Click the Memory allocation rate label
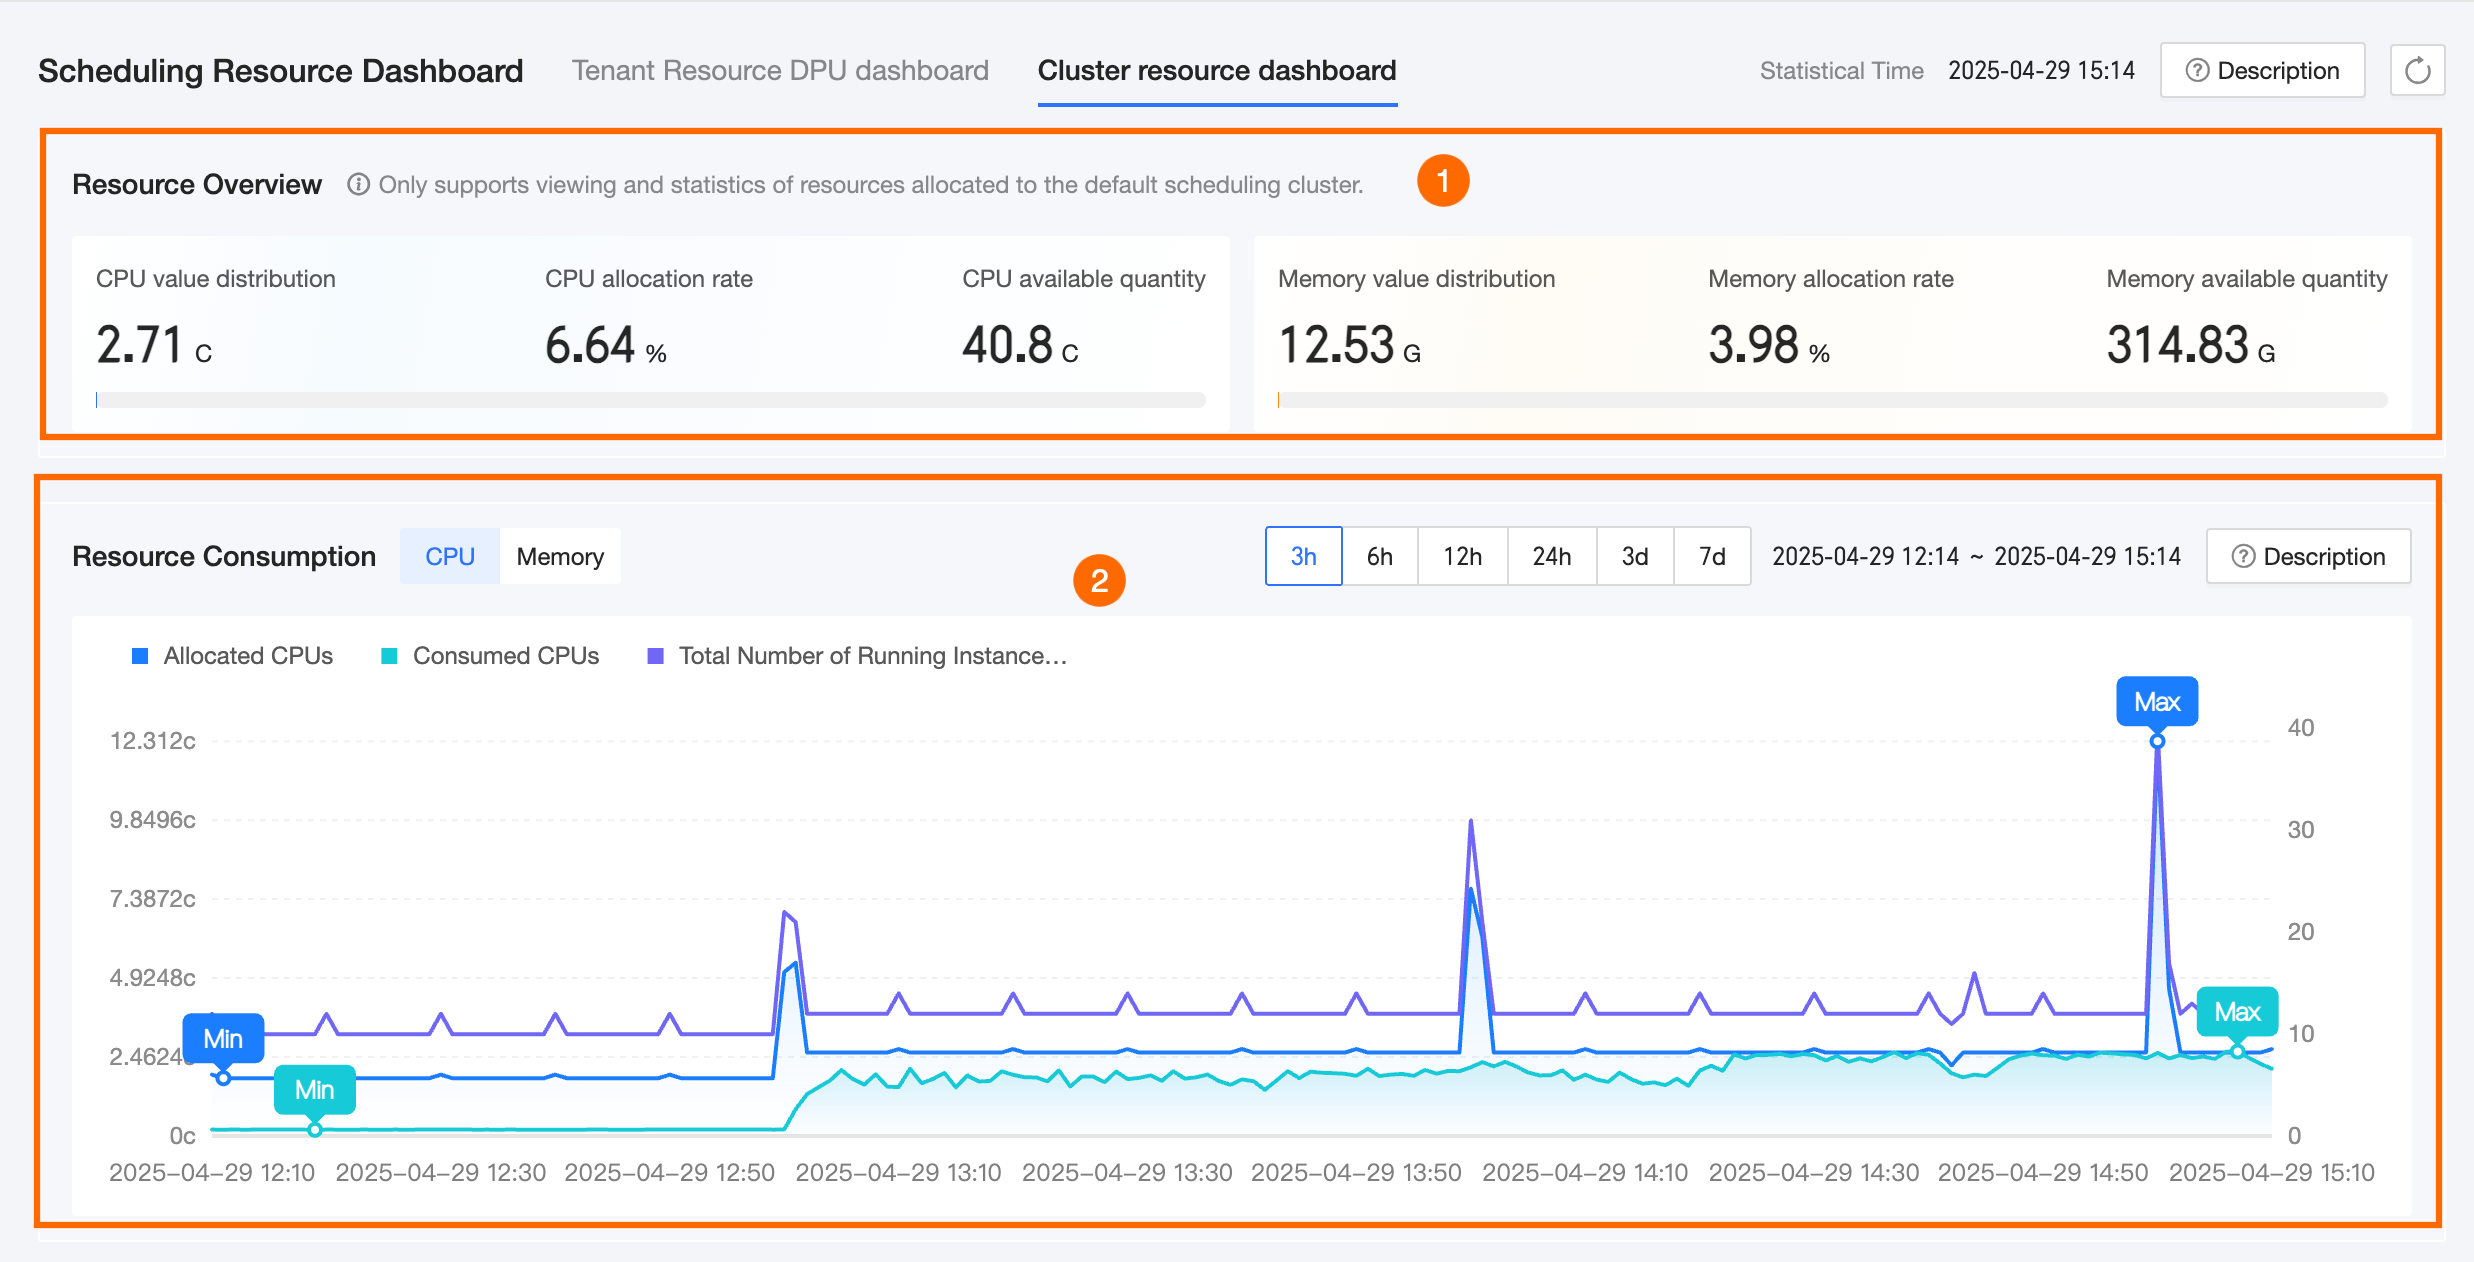The height and width of the screenshot is (1262, 2474). click(x=1831, y=279)
